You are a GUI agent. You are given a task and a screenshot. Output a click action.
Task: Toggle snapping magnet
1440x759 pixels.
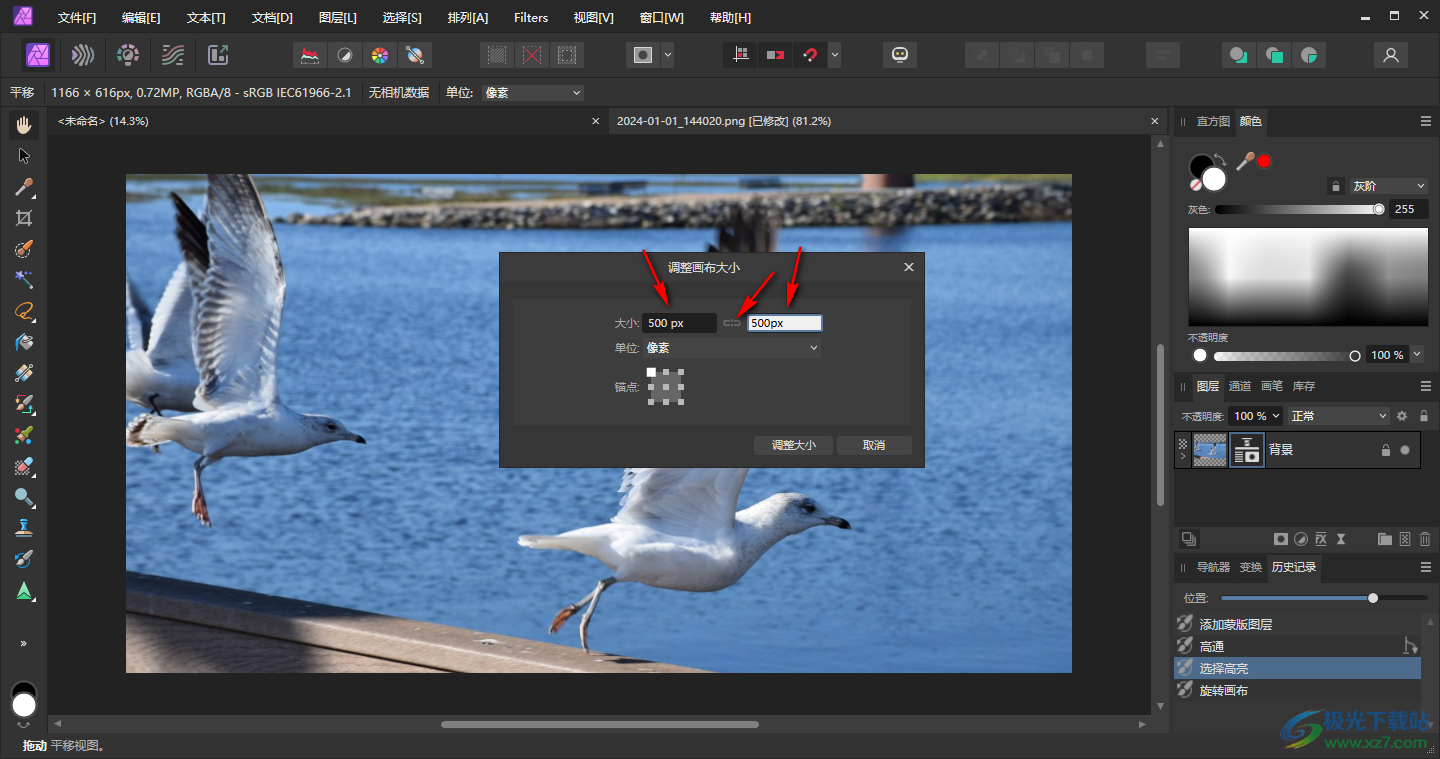pyautogui.click(x=810, y=55)
